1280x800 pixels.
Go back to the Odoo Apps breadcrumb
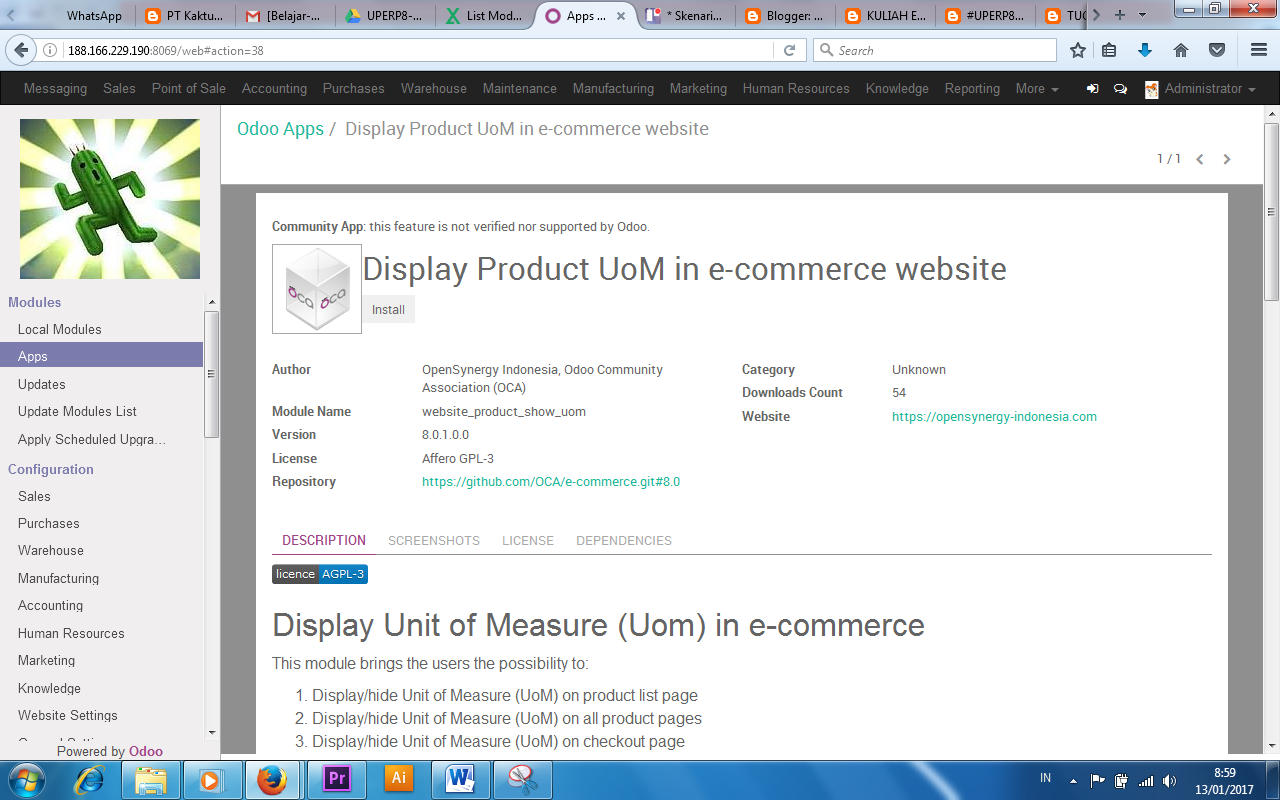pyautogui.click(x=280, y=129)
